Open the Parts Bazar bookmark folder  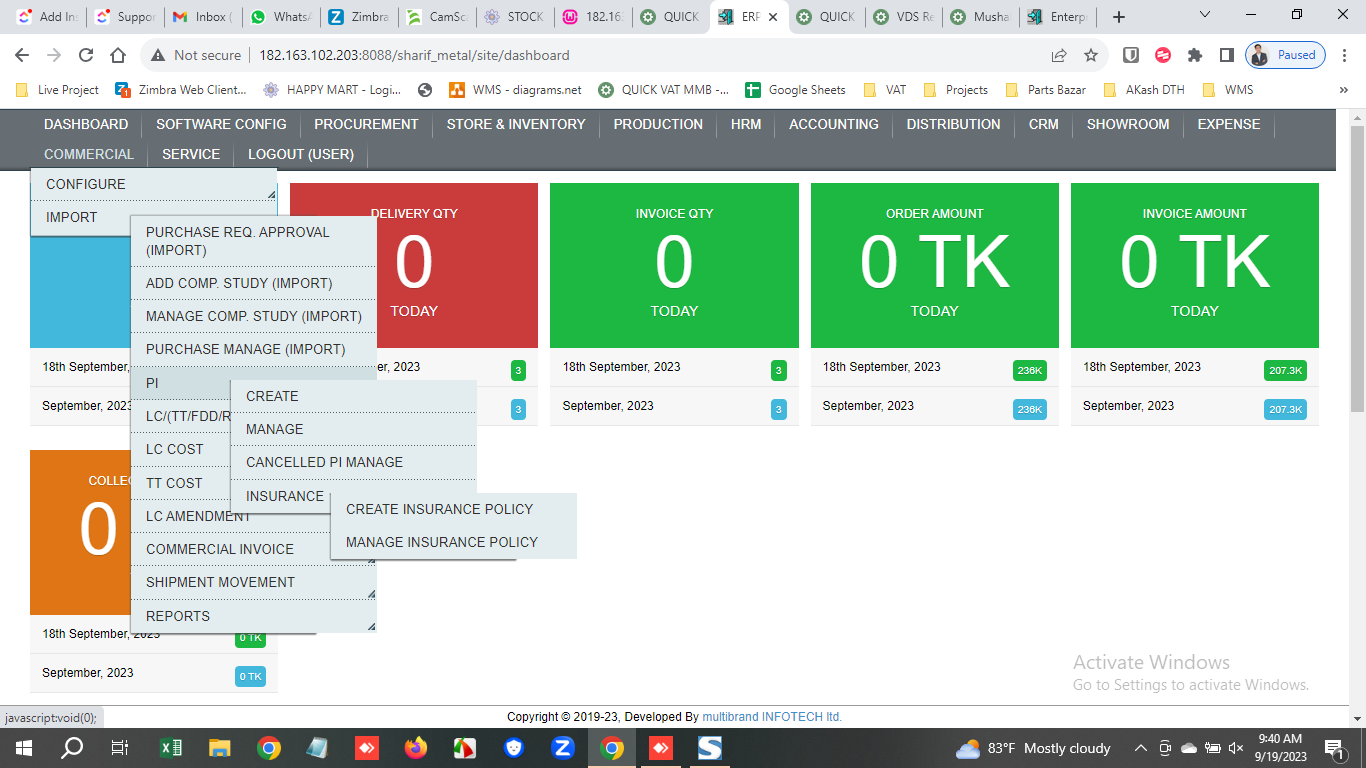pyautogui.click(x=1045, y=90)
